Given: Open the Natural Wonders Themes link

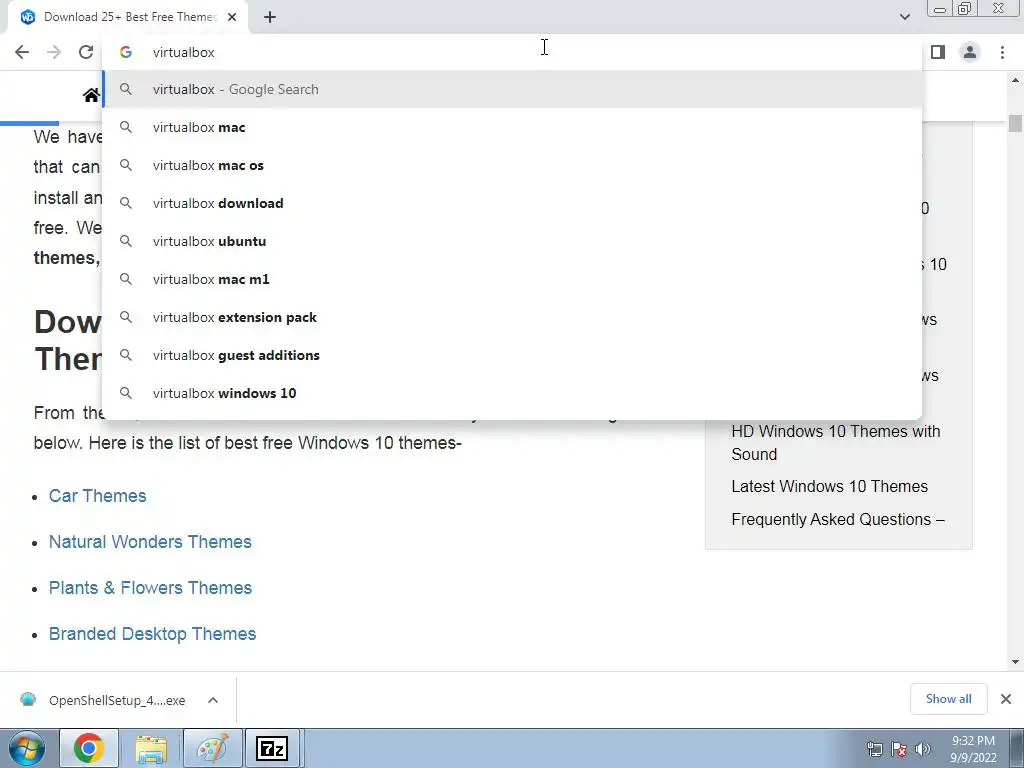Looking at the screenshot, I should [x=150, y=541].
